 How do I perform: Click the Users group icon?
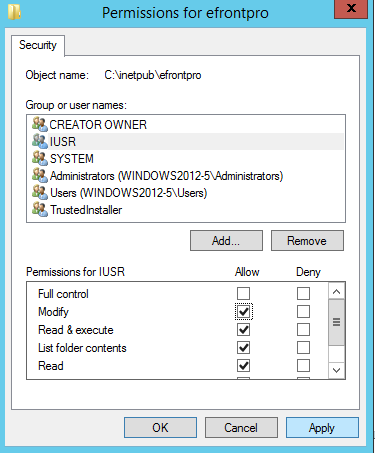coord(40,192)
